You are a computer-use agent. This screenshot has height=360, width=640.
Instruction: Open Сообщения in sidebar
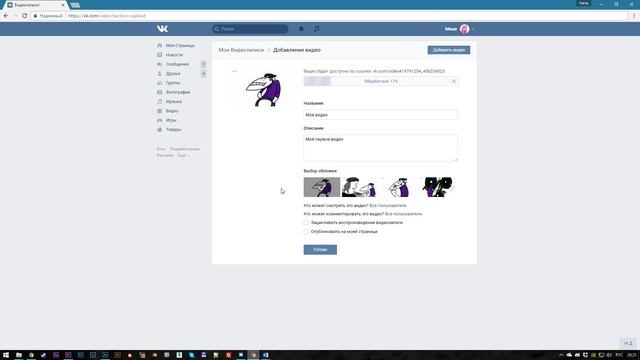(177, 64)
